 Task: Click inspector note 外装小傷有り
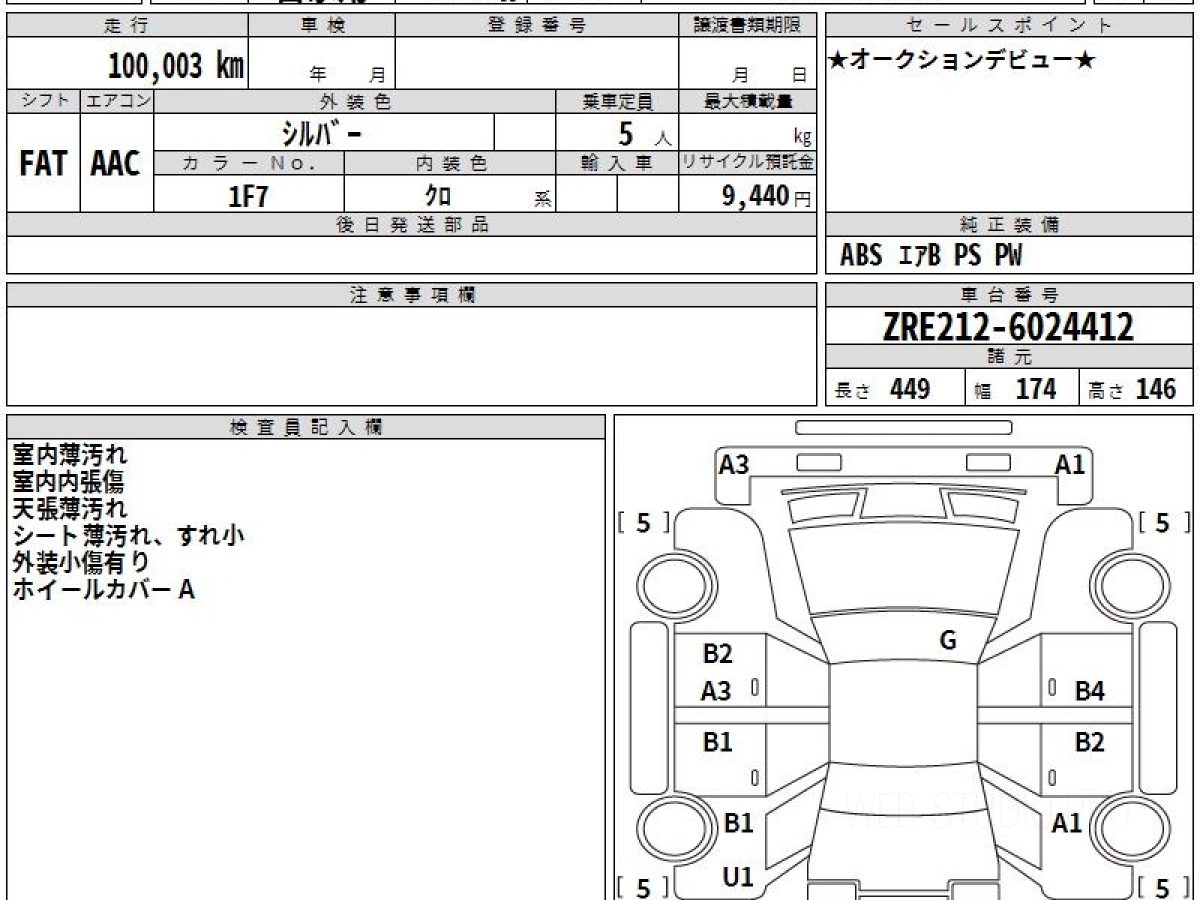point(81,563)
